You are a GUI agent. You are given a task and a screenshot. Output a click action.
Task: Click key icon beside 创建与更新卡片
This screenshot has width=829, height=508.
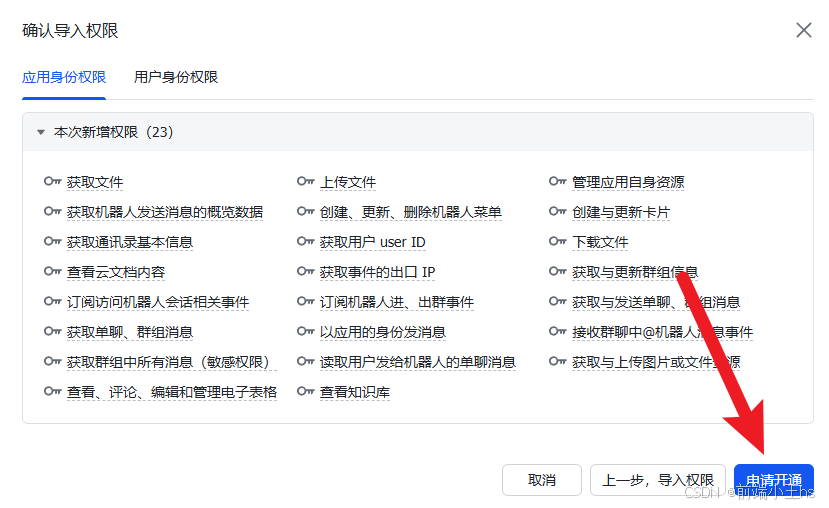pos(558,211)
